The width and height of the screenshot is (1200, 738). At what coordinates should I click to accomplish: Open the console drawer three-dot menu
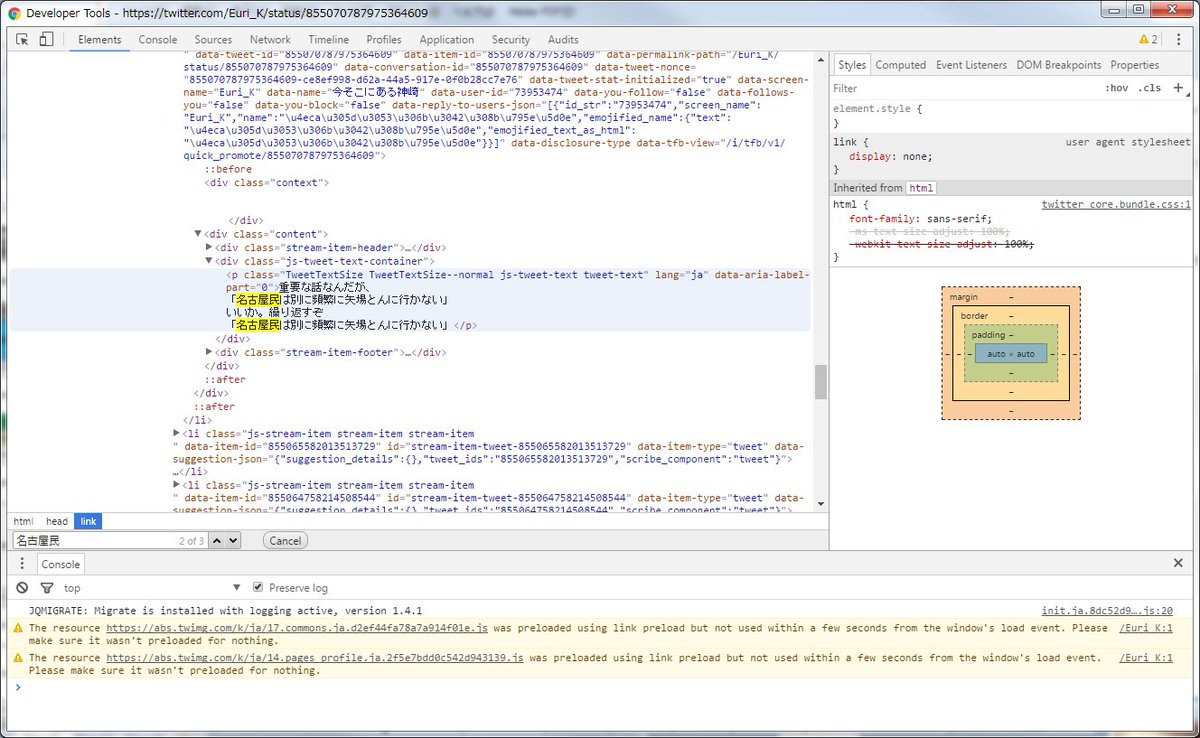pyautogui.click(x=22, y=564)
